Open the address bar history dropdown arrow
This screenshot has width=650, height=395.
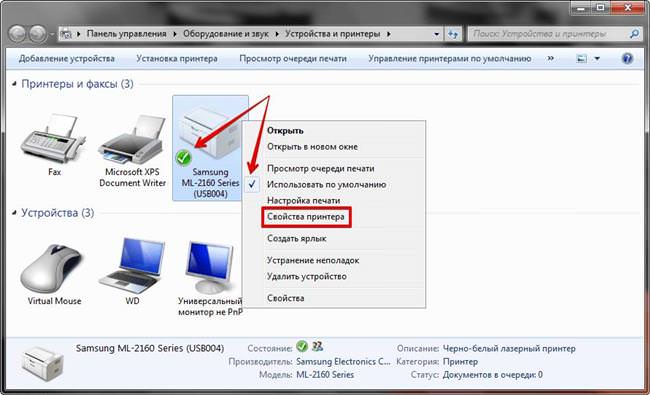tap(437, 34)
